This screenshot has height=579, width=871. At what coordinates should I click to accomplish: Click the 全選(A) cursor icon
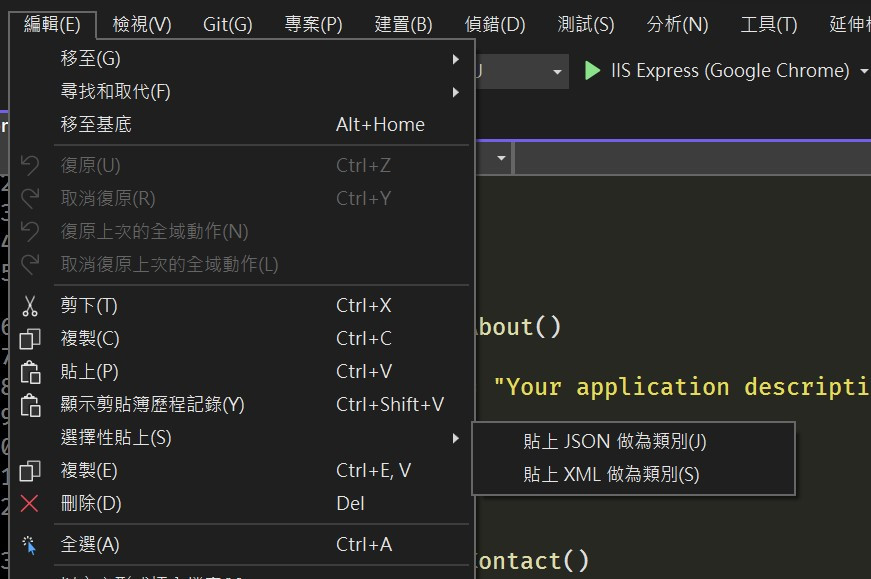29,545
